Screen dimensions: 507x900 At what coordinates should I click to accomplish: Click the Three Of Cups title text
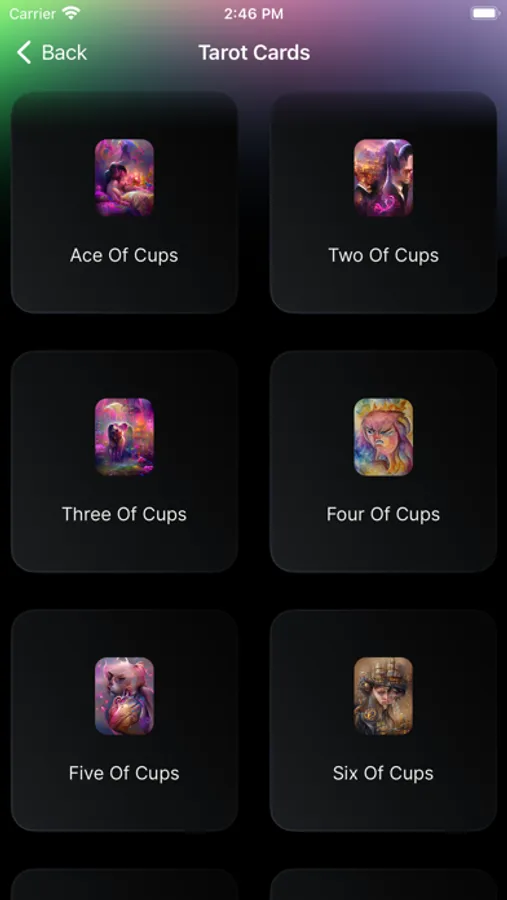[x=124, y=514]
